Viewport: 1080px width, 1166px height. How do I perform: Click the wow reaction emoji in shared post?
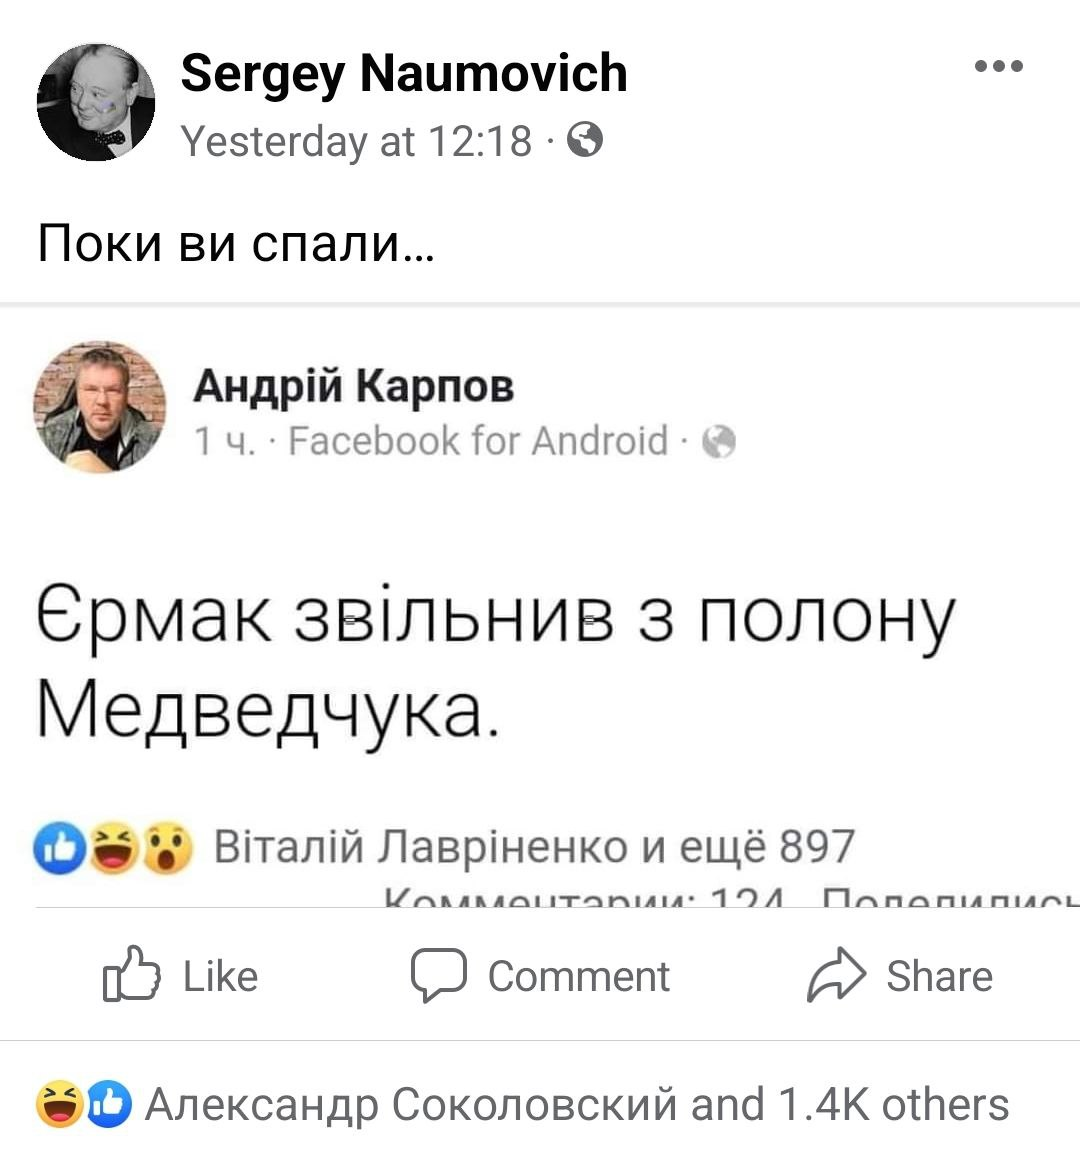coord(167,848)
